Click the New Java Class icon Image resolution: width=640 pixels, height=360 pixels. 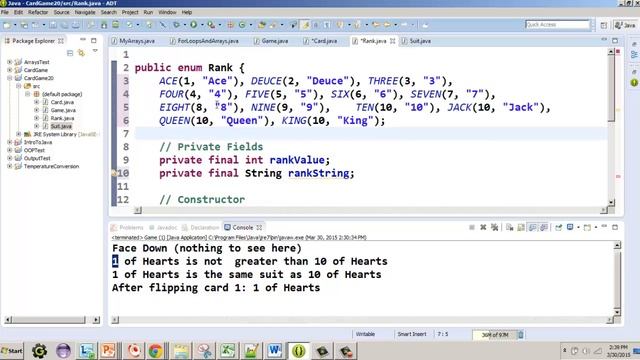[242, 25]
